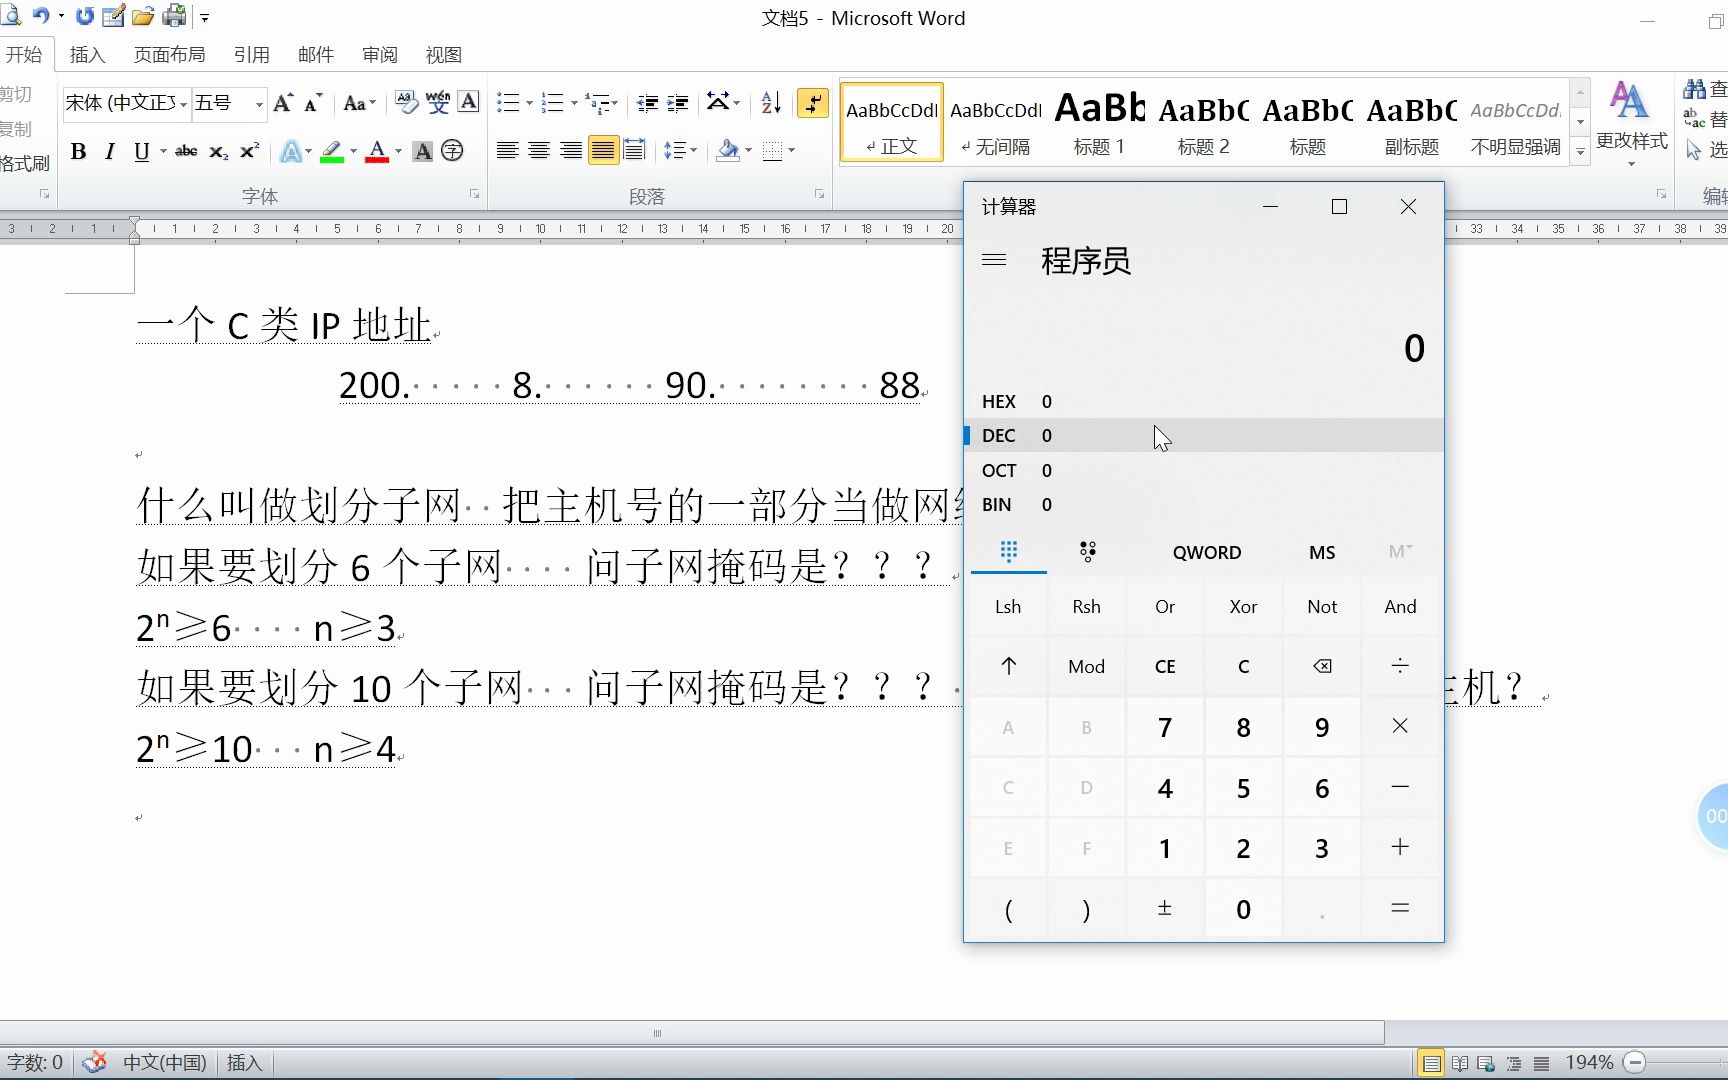This screenshot has height=1080, width=1728.
Task: Click the Mod button in calculator
Action: tap(1087, 666)
